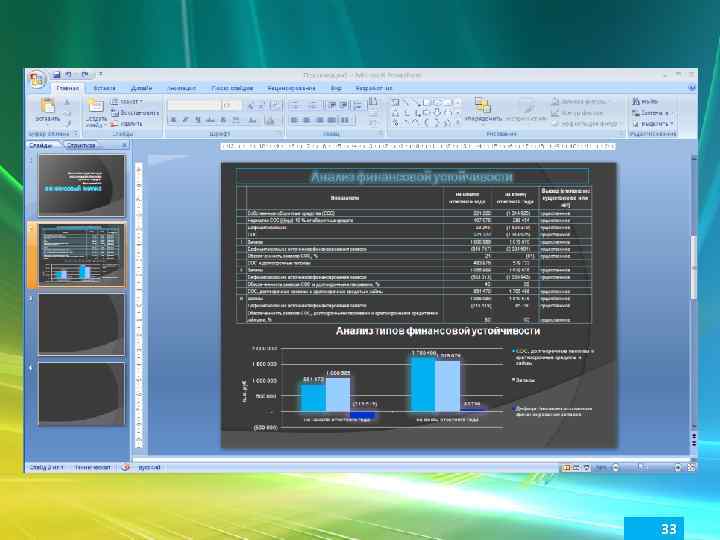Image resolution: width=720 pixels, height=540 pixels.
Task: Toggle Strikethrough formatting
Action: [210, 120]
